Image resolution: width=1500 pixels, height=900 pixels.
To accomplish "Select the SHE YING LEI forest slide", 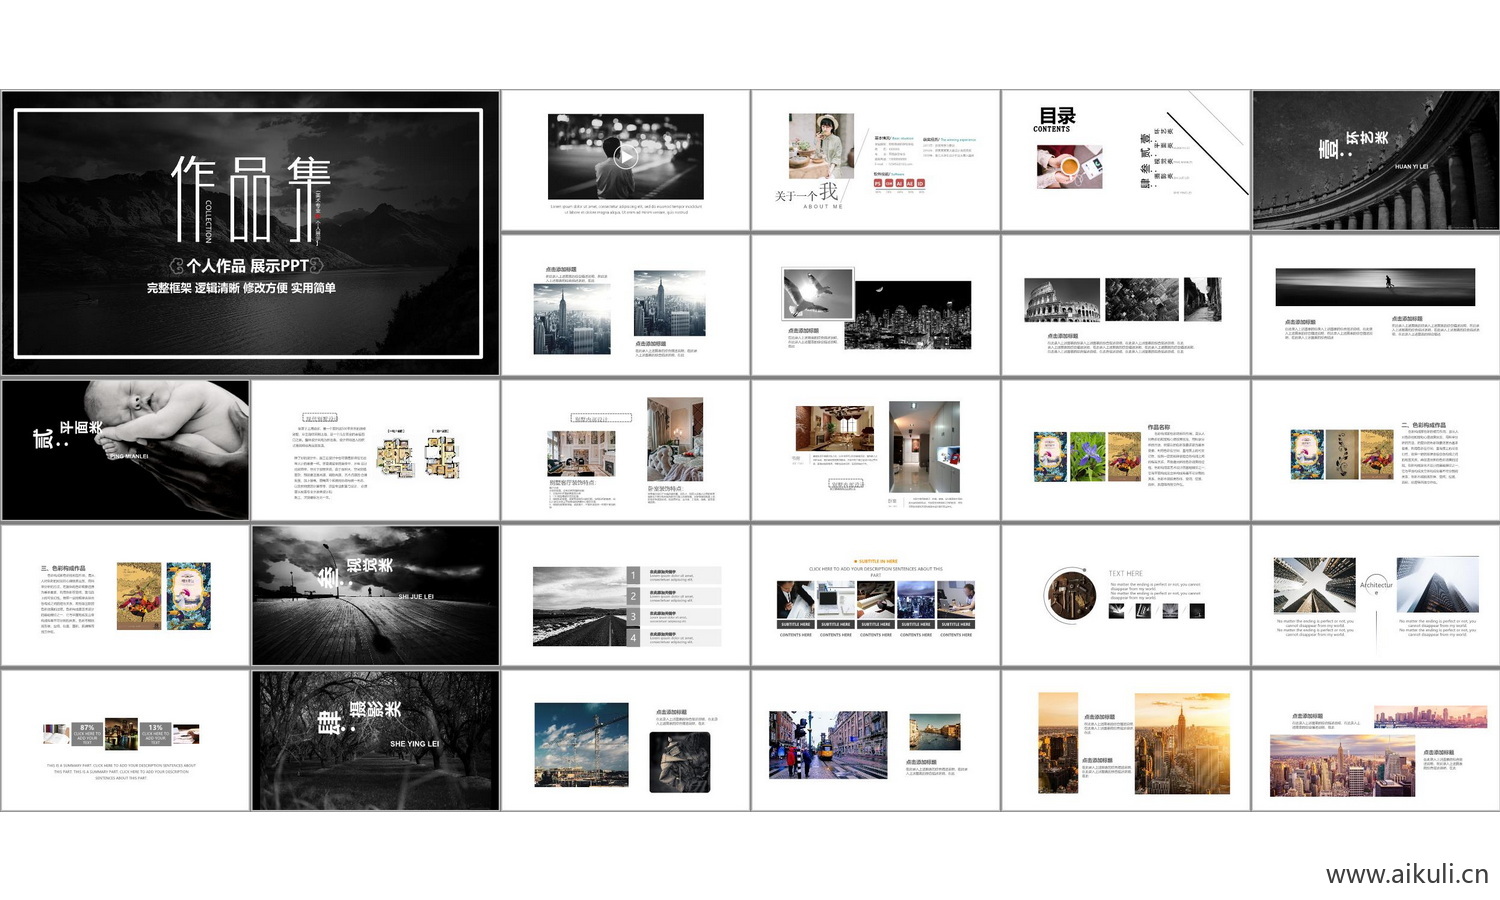I will click(375, 740).
